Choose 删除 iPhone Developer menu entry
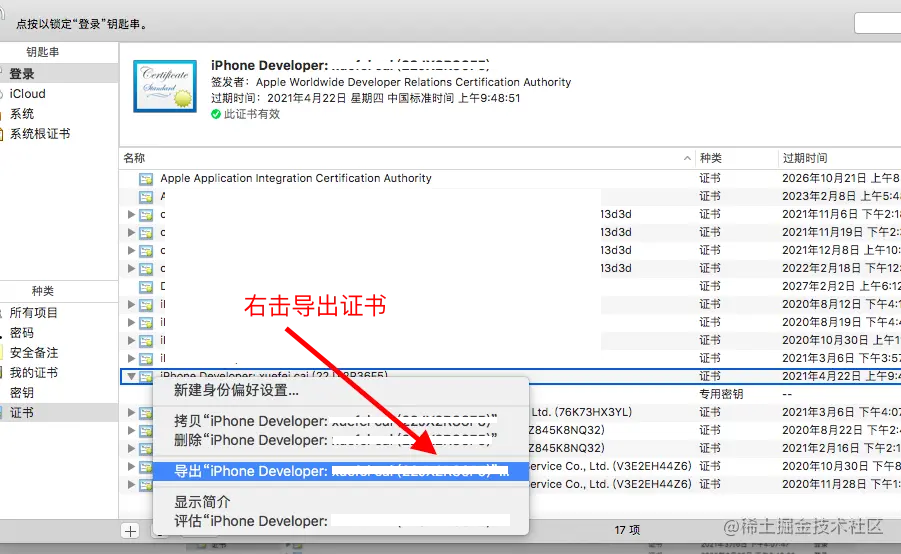The width and height of the screenshot is (901, 554). (341, 440)
